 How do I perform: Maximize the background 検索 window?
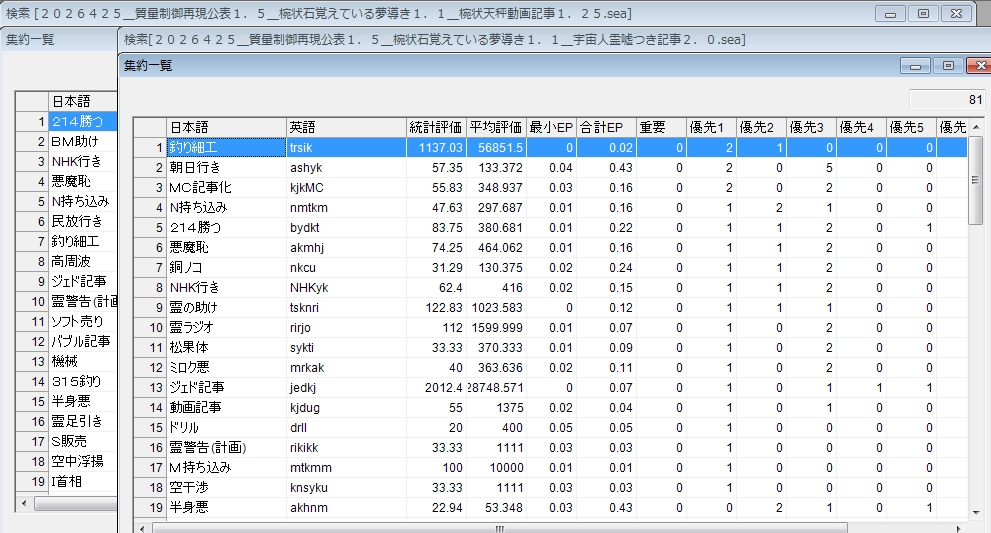[923, 13]
